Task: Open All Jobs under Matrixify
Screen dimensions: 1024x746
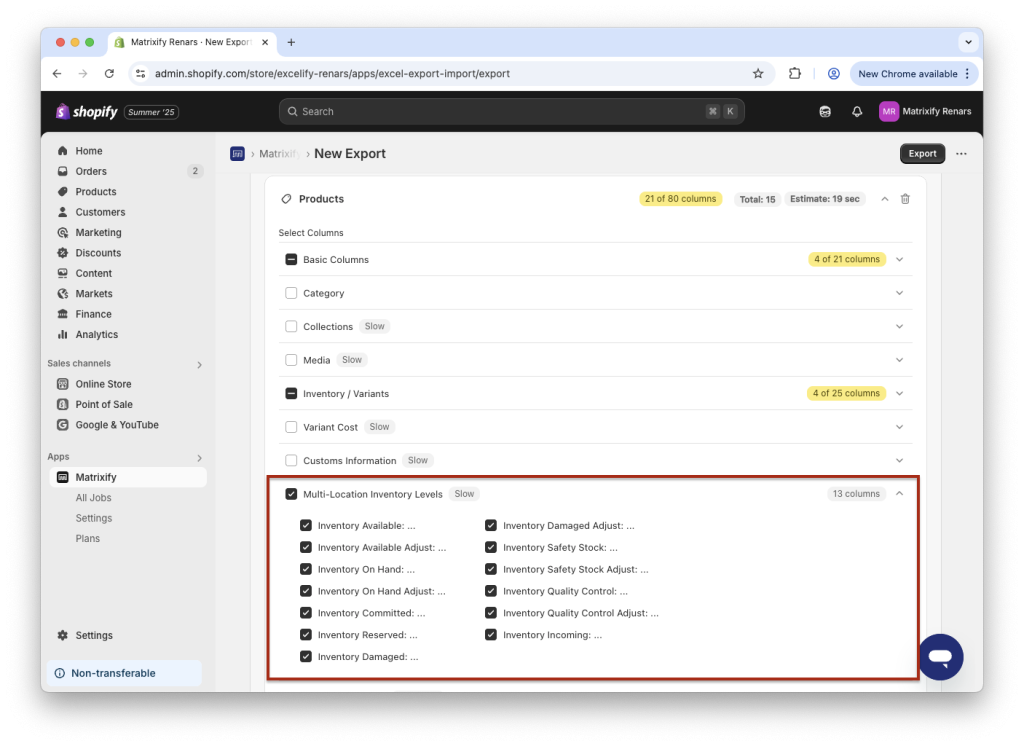Action: tap(93, 497)
